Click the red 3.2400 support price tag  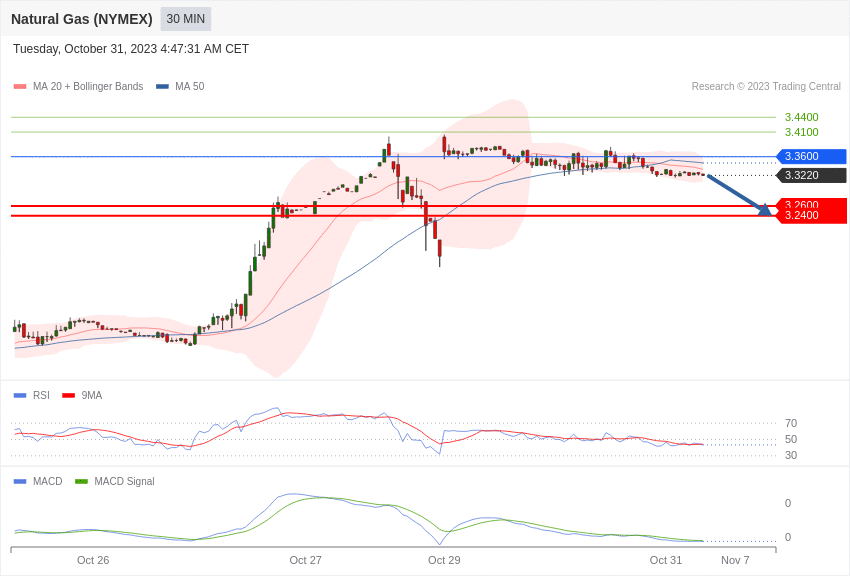[812, 216]
